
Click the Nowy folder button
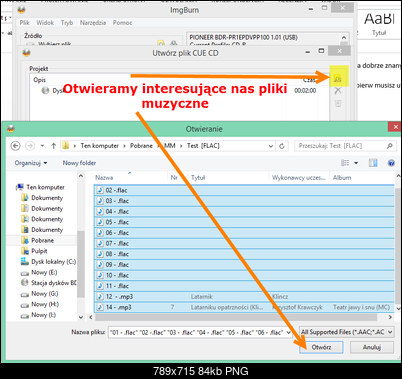tap(79, 163)
